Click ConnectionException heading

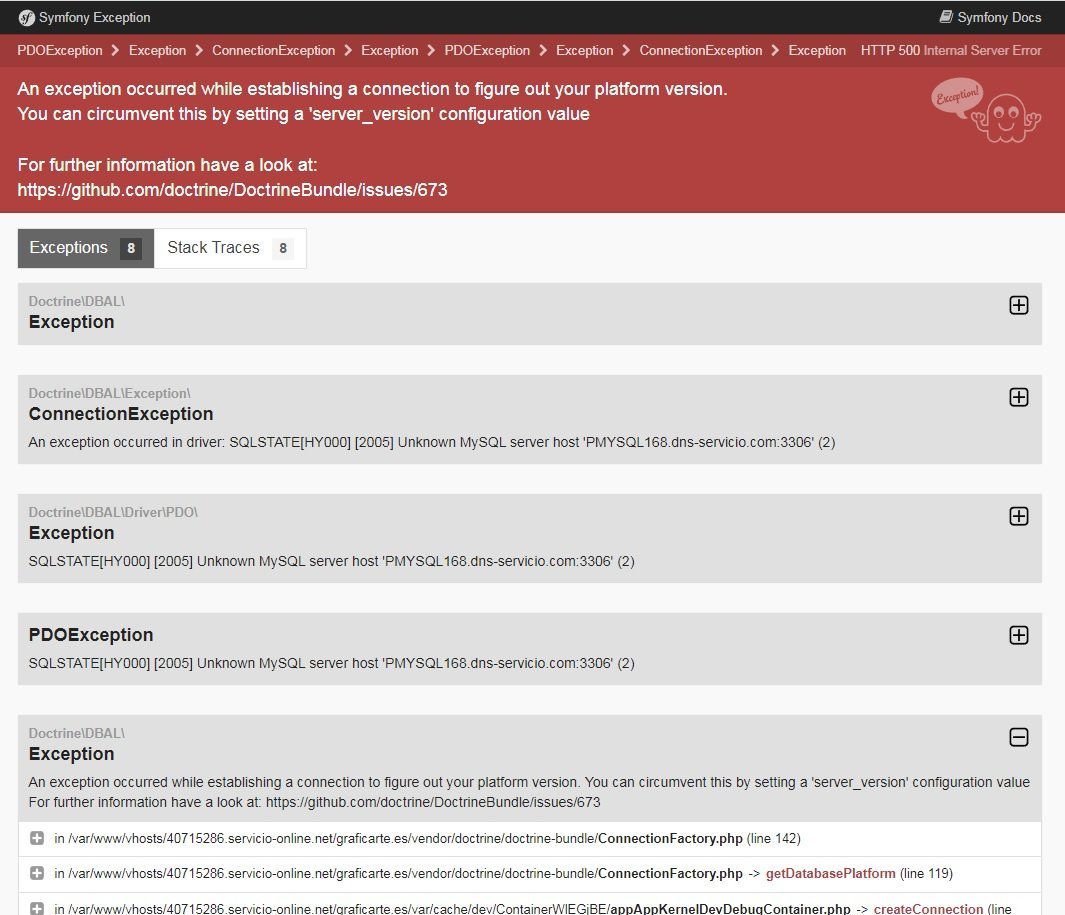point(121,414)
